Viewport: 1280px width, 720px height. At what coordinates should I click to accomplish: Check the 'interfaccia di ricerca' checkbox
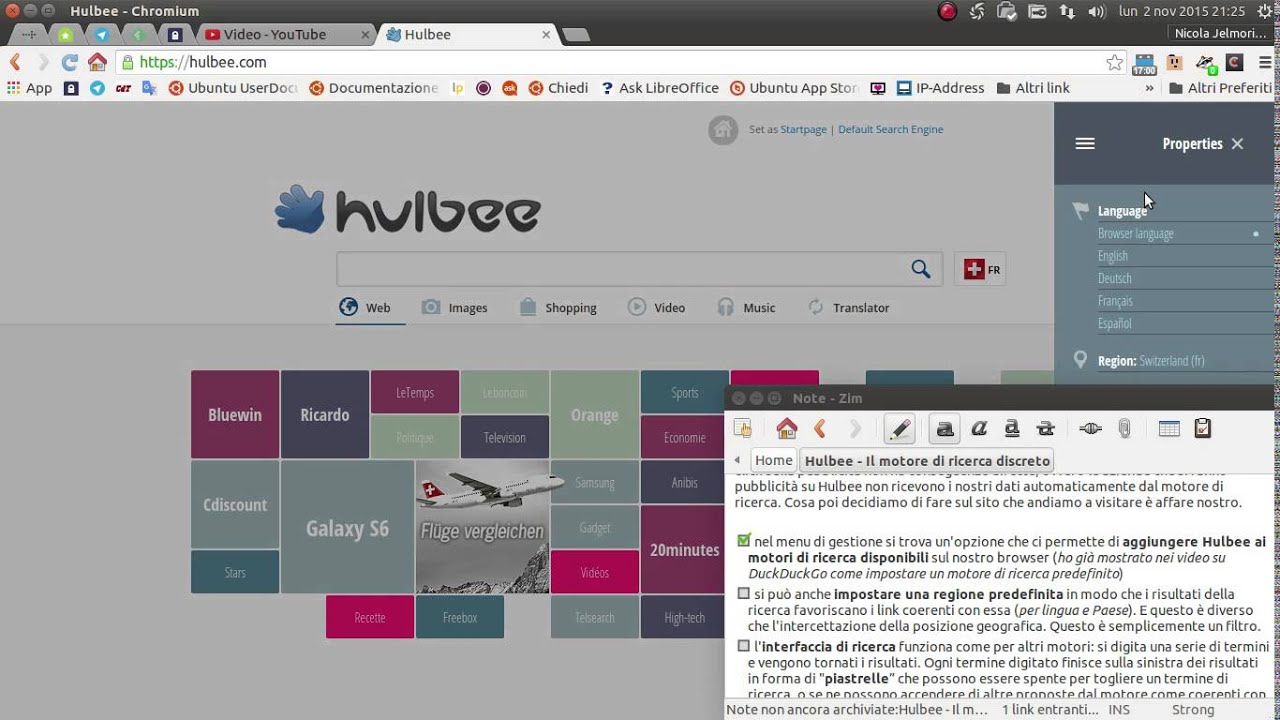coord(743,646)
